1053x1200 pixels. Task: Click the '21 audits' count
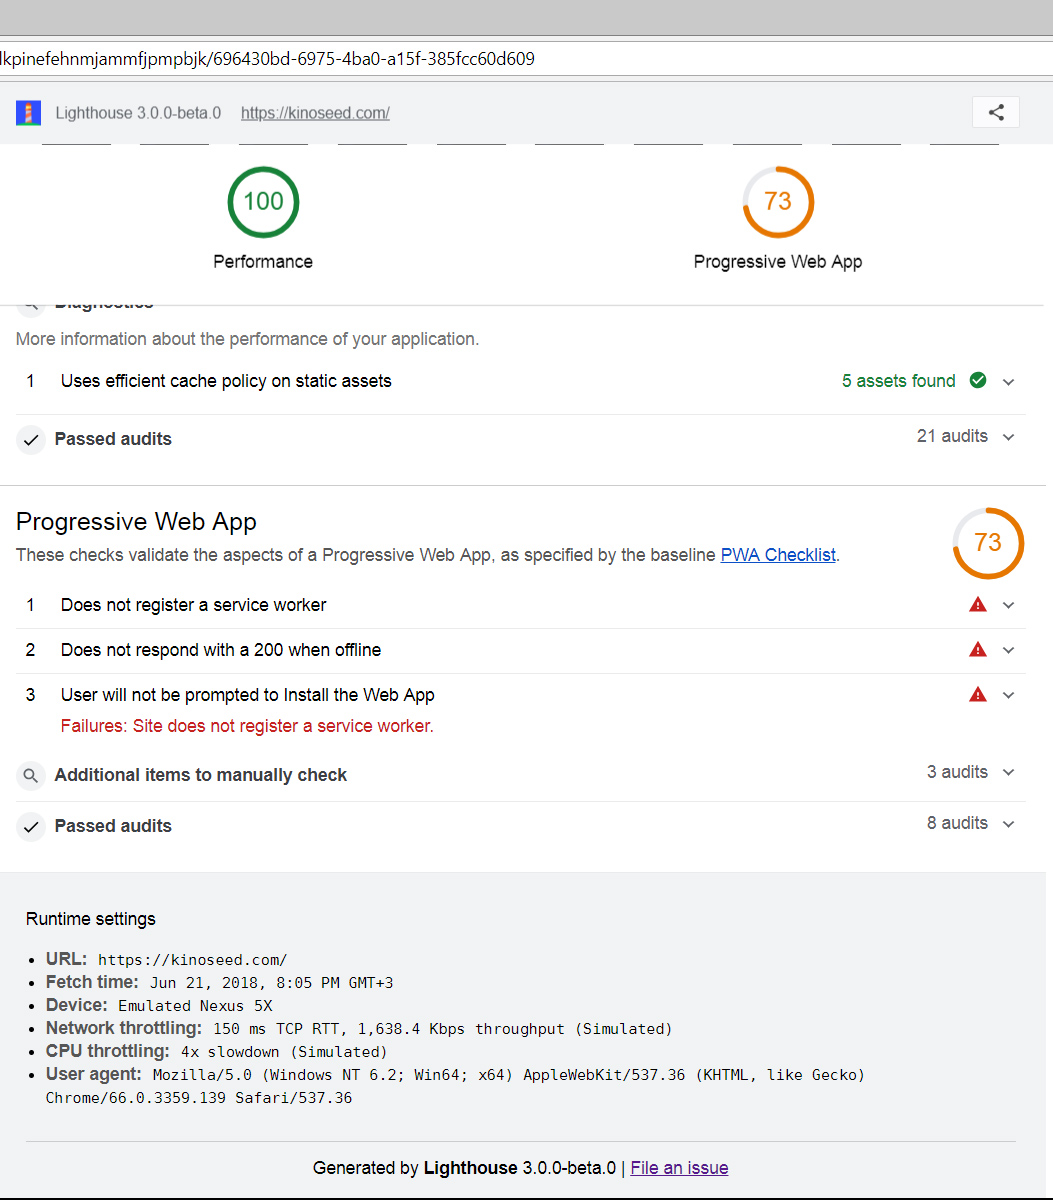(x=952, y=436)
